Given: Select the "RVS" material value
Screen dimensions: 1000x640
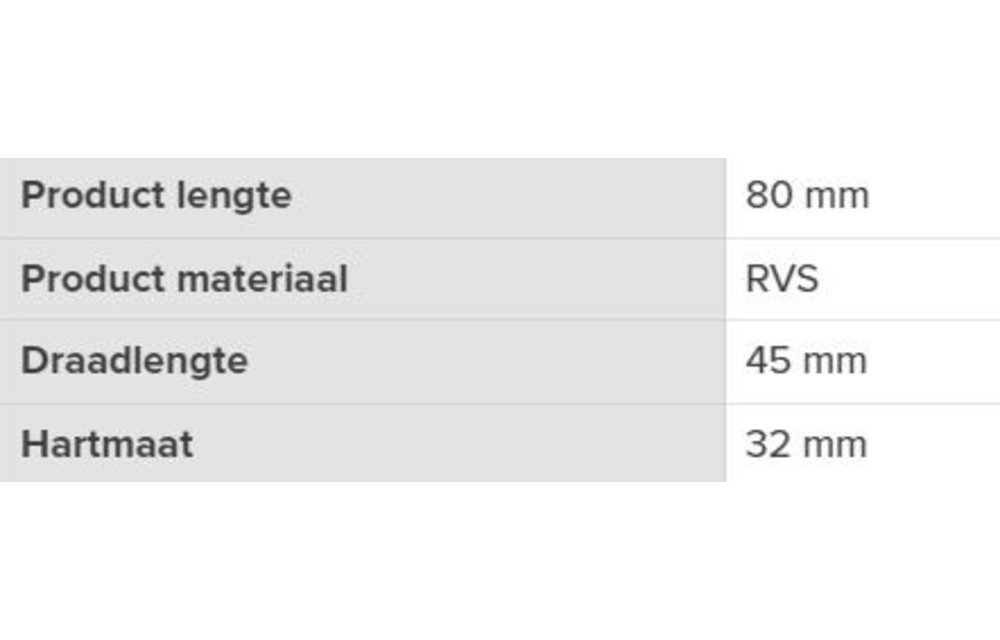Looking at the screenshot, I should tap(781, 279).
